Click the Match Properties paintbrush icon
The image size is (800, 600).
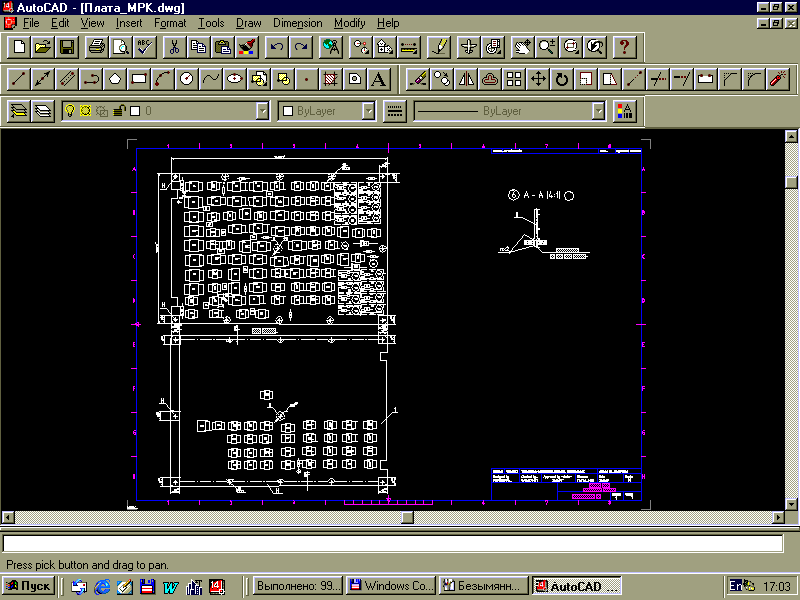pos(248,47)
